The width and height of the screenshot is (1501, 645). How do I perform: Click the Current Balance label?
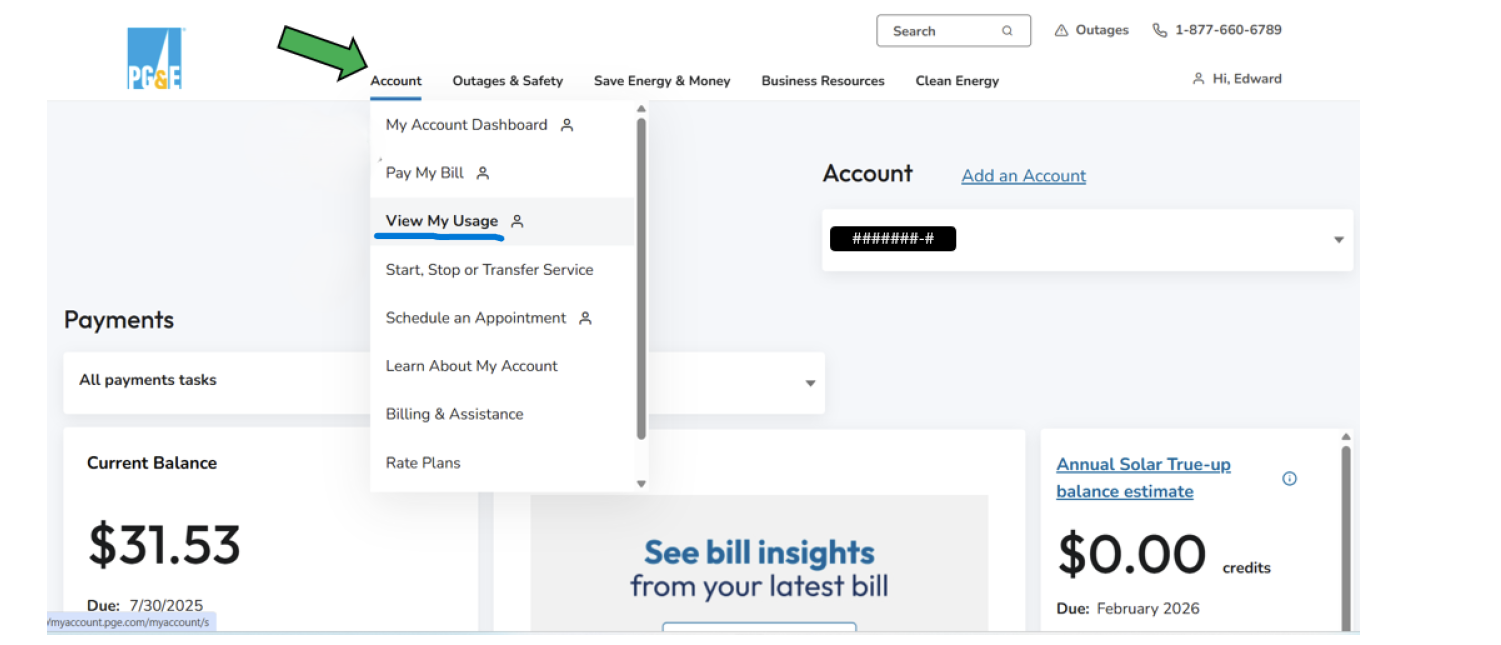152,463
